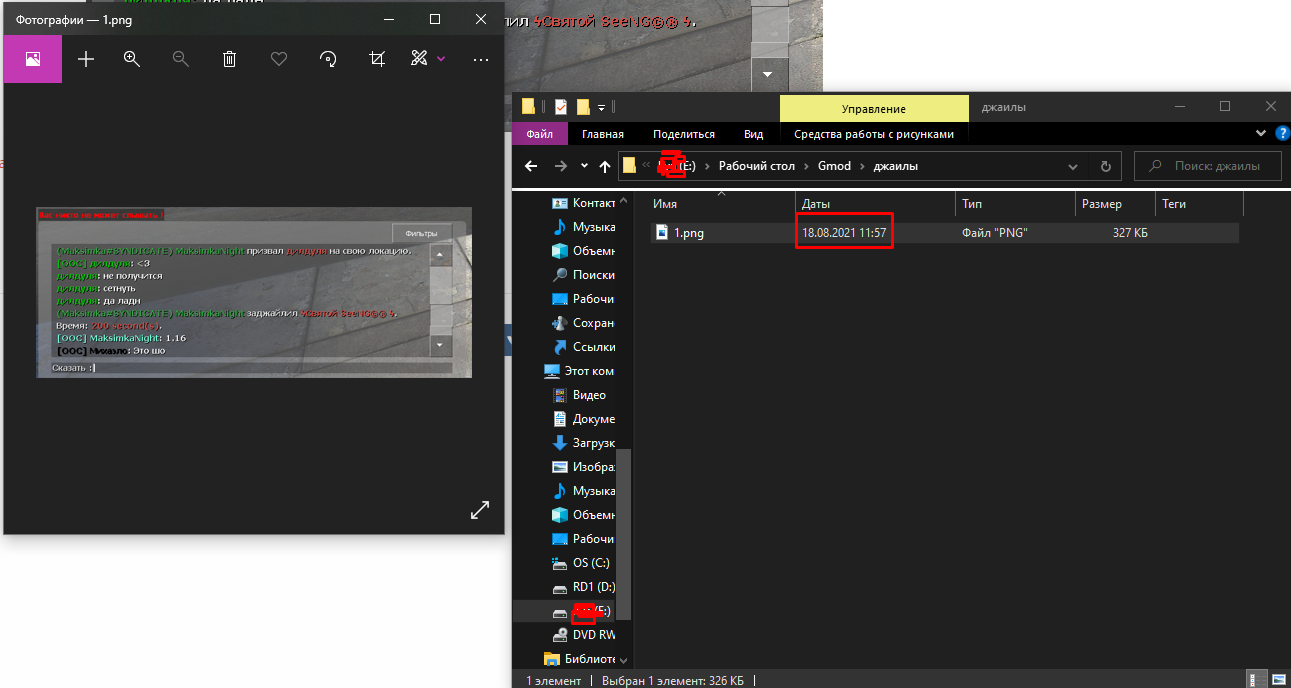Open Ссылки in the navigation pane
Viewport: 1291px width, 688px height.
click(x=584, y=347)
